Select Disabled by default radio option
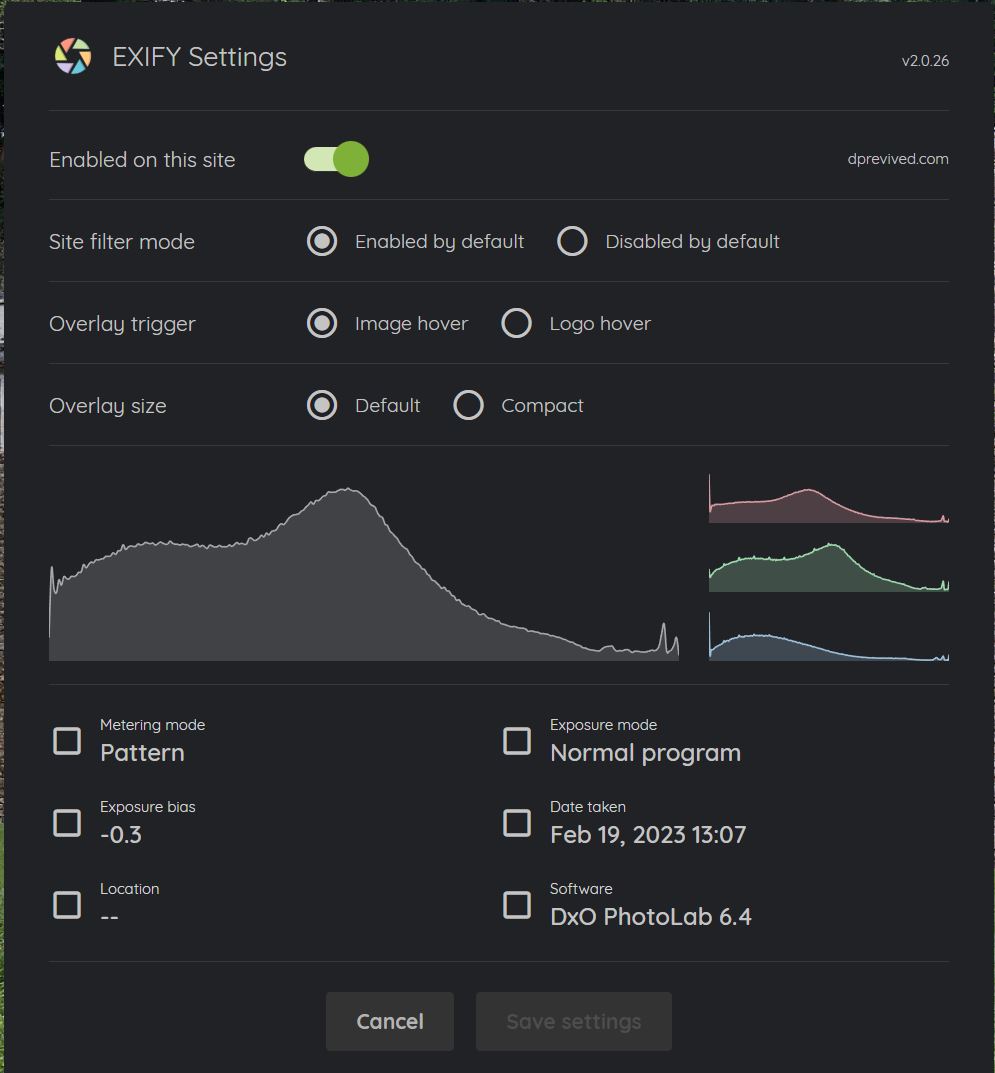The height and width of the screenshot is (1073, 995). [572, 242]
